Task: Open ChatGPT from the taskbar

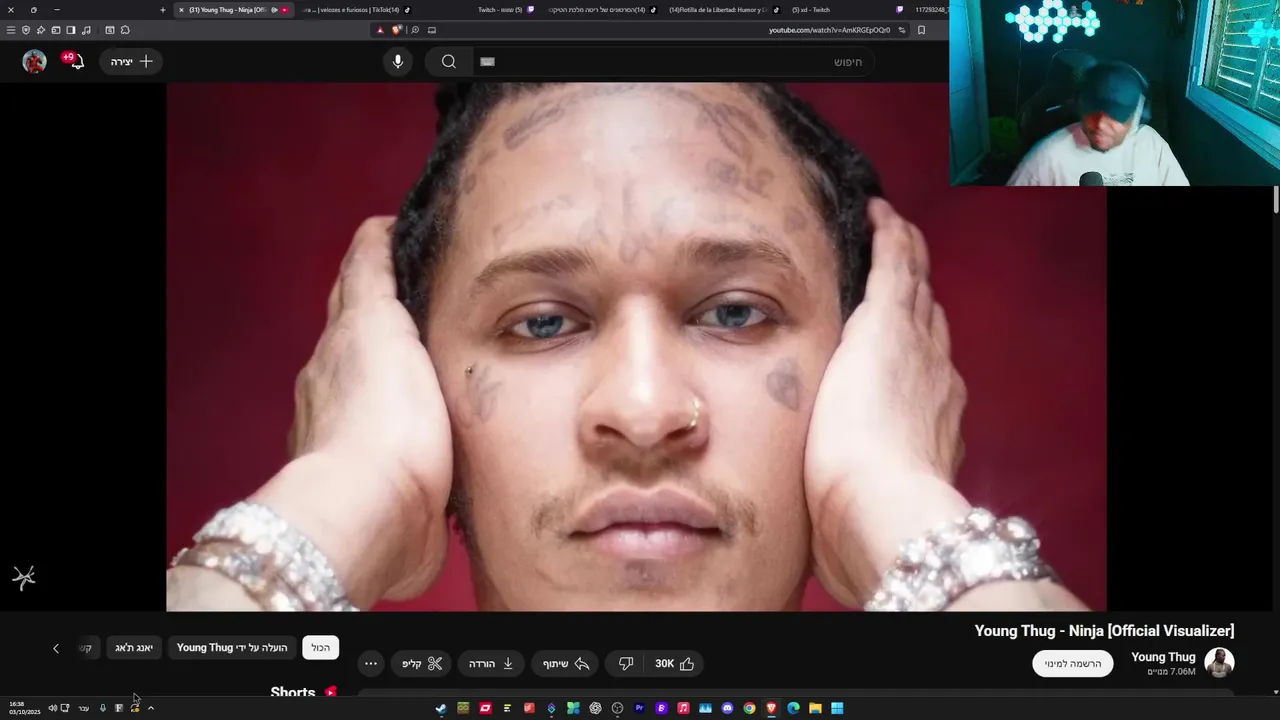Action: (595, 708)
